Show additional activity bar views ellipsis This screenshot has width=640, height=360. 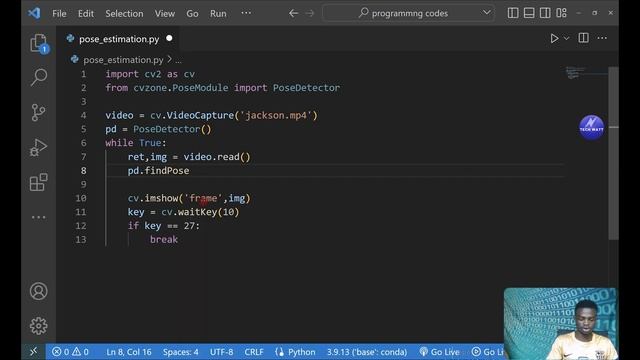(x=39, y=217)
